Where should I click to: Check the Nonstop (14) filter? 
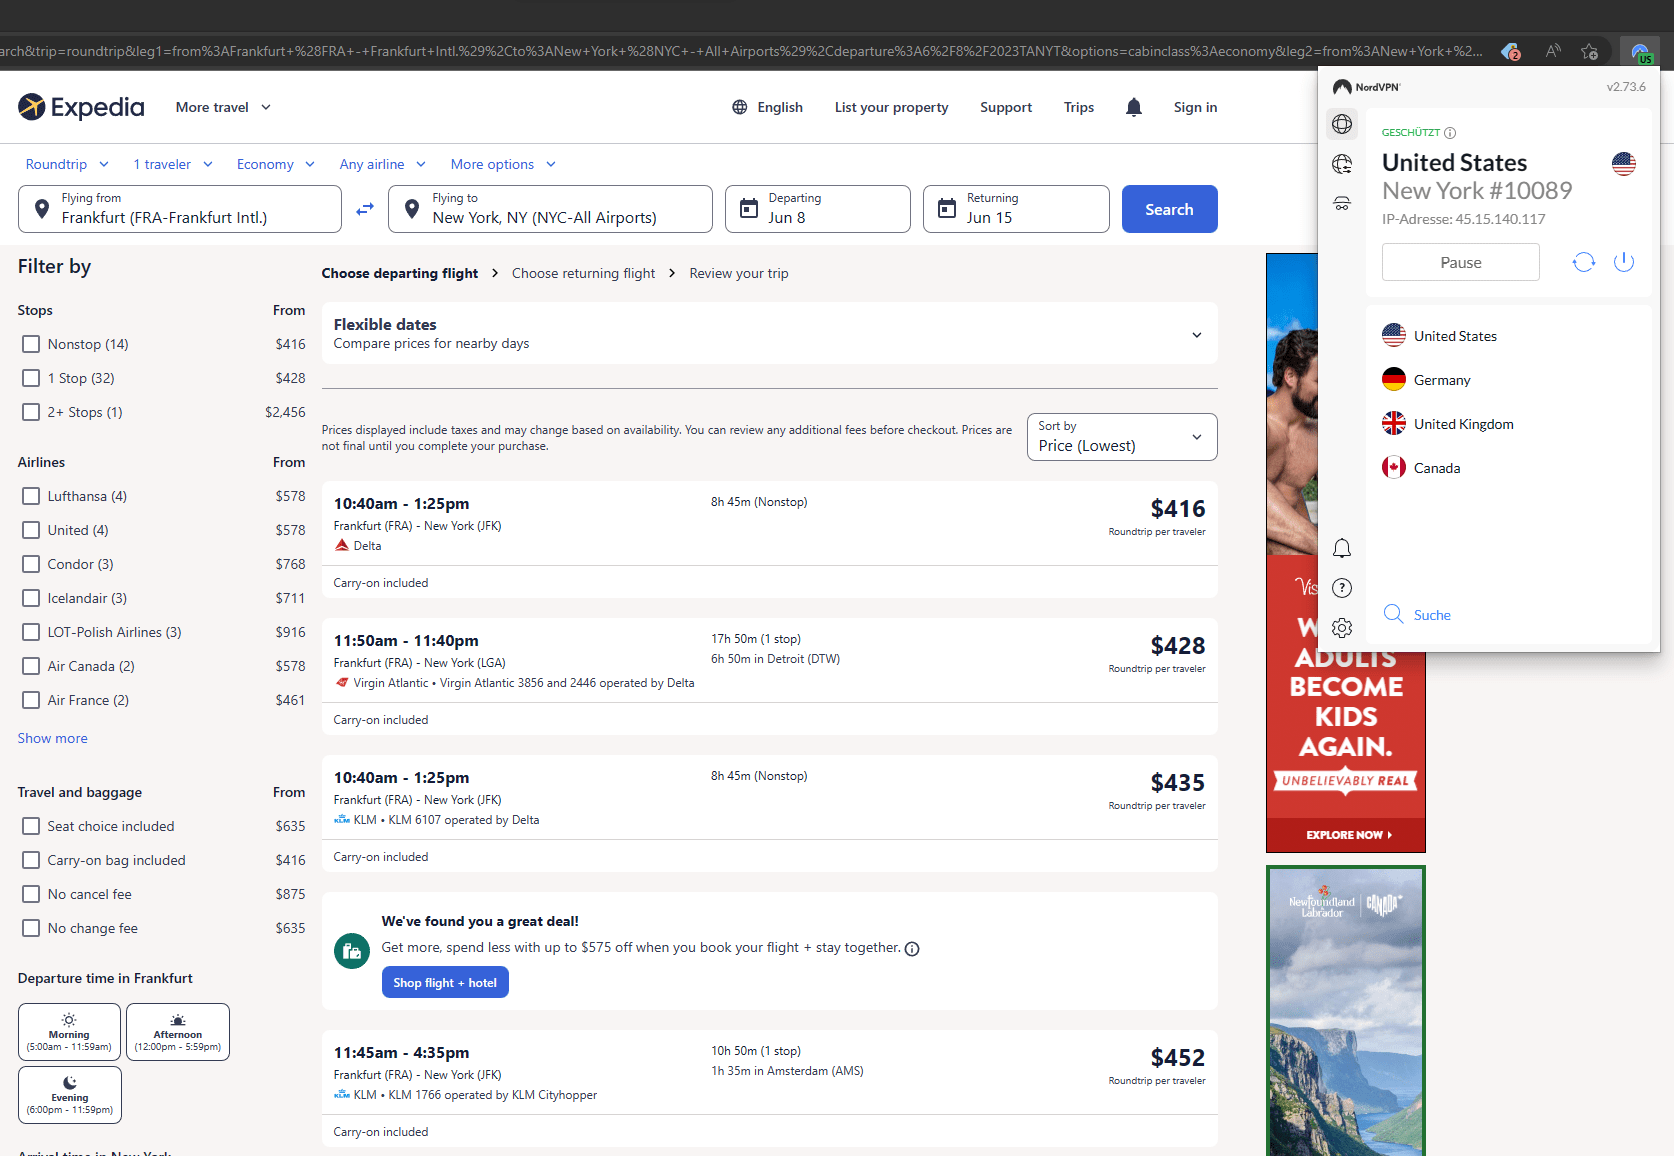point(31,344)
